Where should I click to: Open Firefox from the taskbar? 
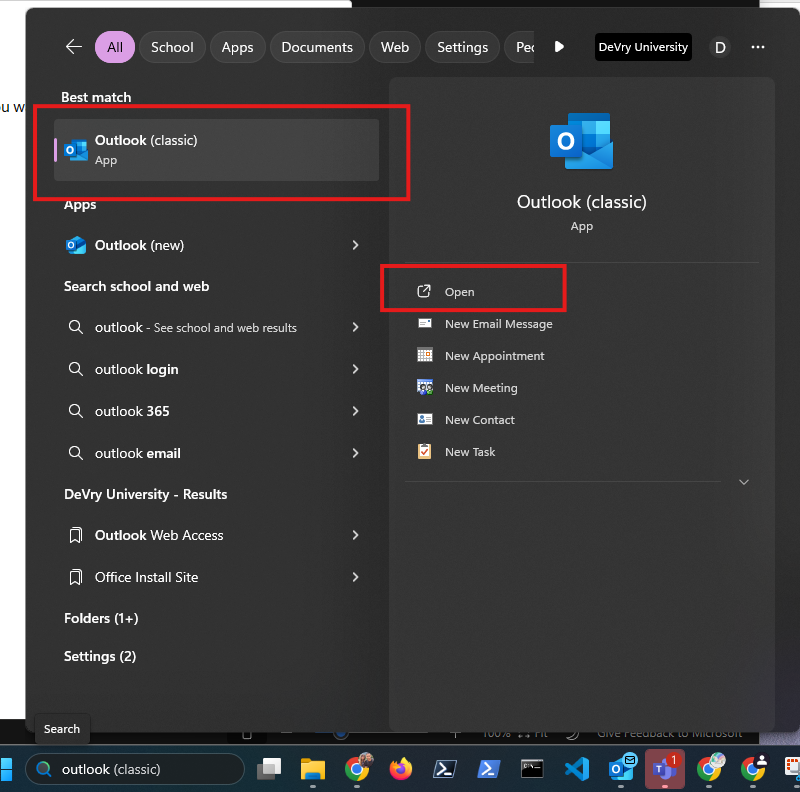tap(401, 769)
